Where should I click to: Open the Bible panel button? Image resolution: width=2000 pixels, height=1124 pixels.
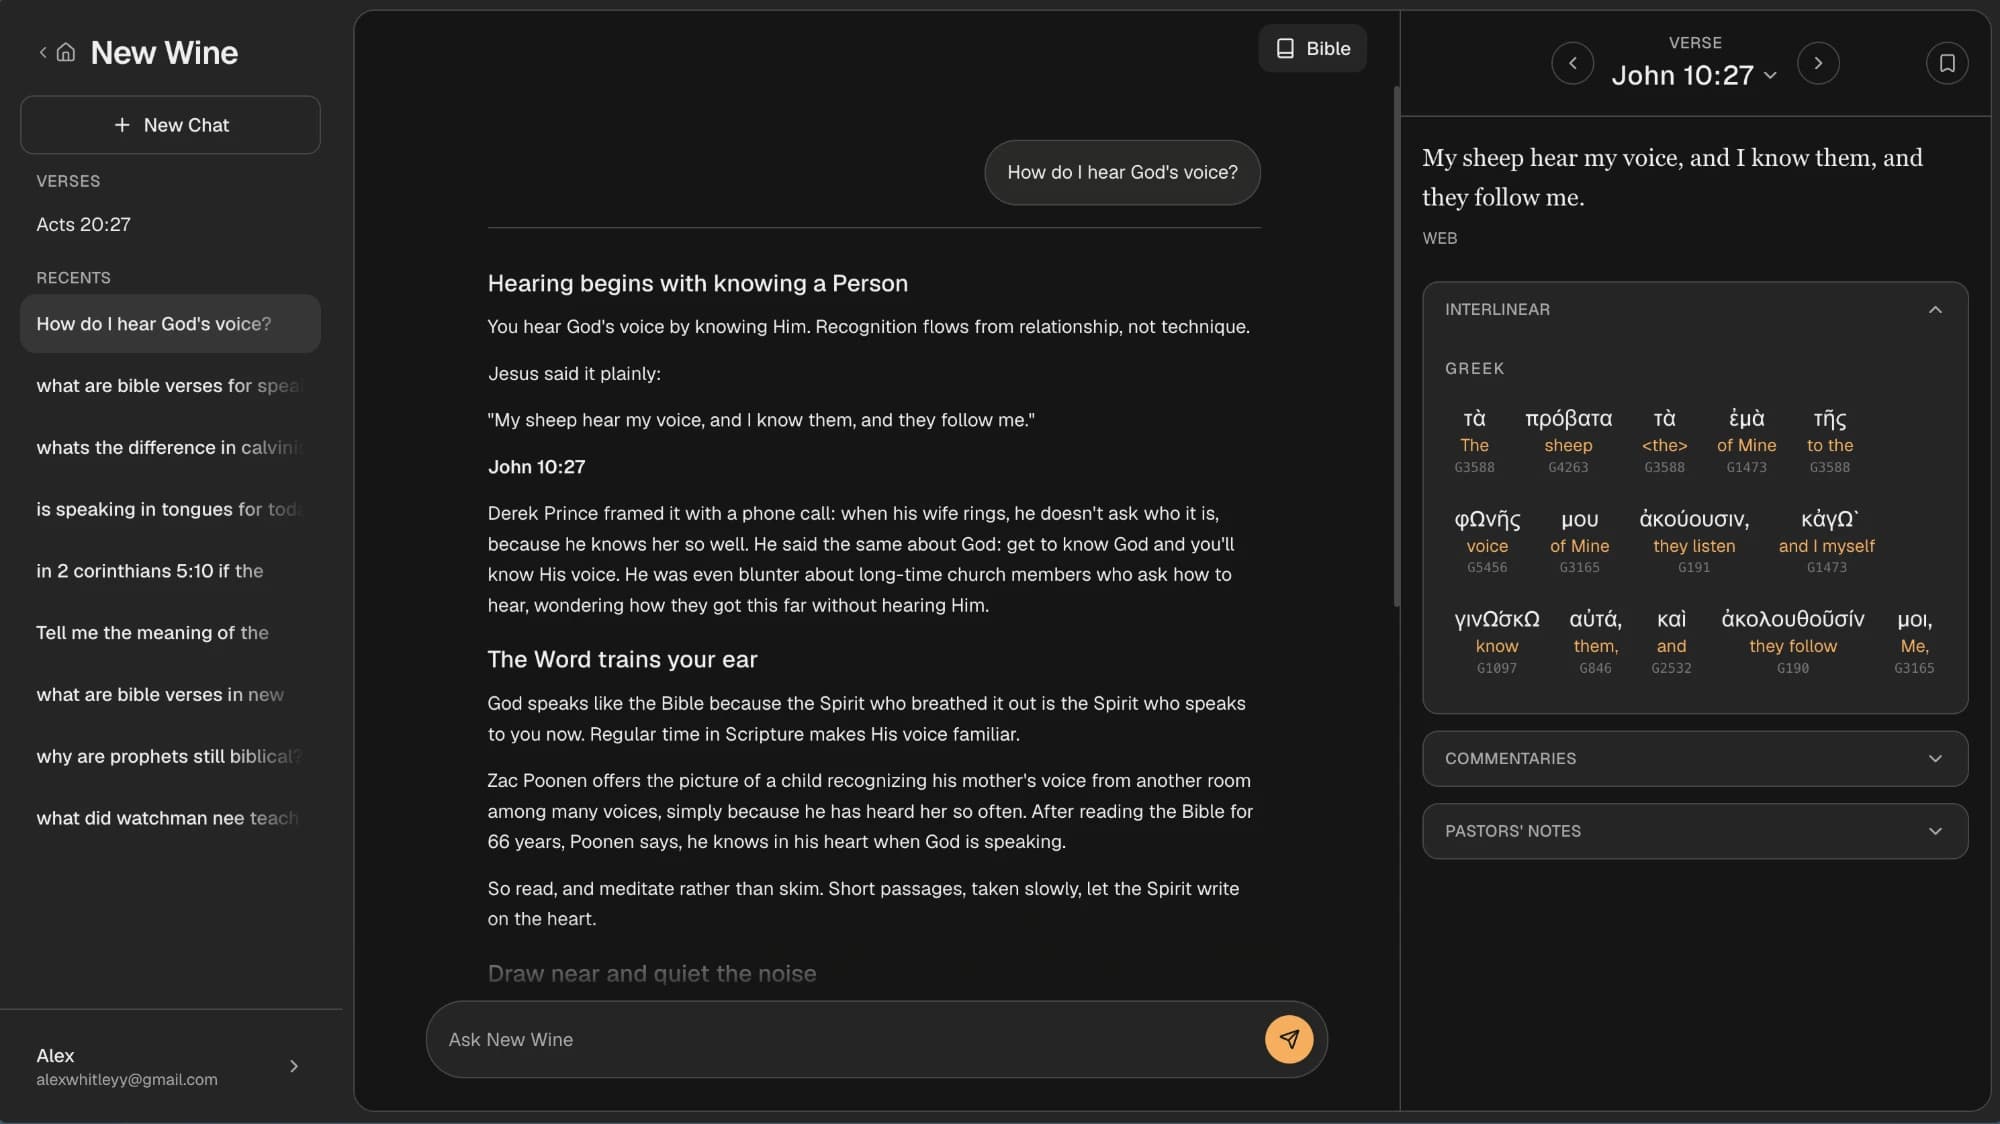click(x=1312, y=48)
